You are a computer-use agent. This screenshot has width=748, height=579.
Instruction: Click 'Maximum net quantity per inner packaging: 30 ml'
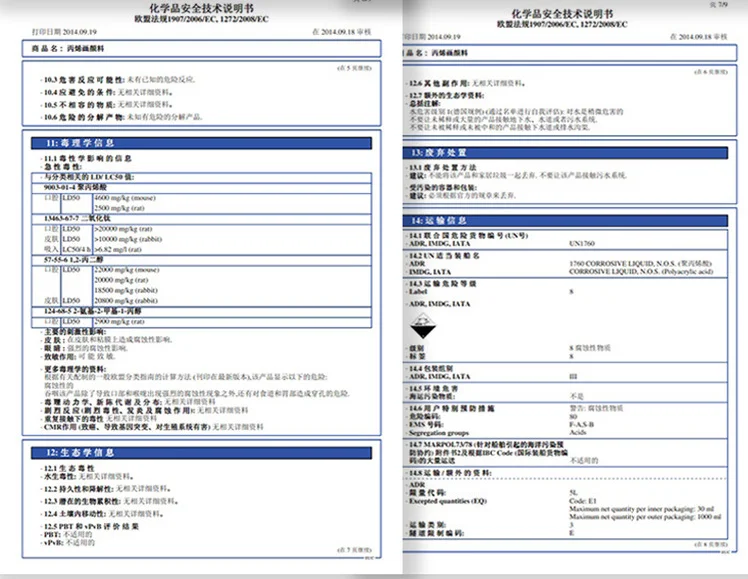click(642, 509)
